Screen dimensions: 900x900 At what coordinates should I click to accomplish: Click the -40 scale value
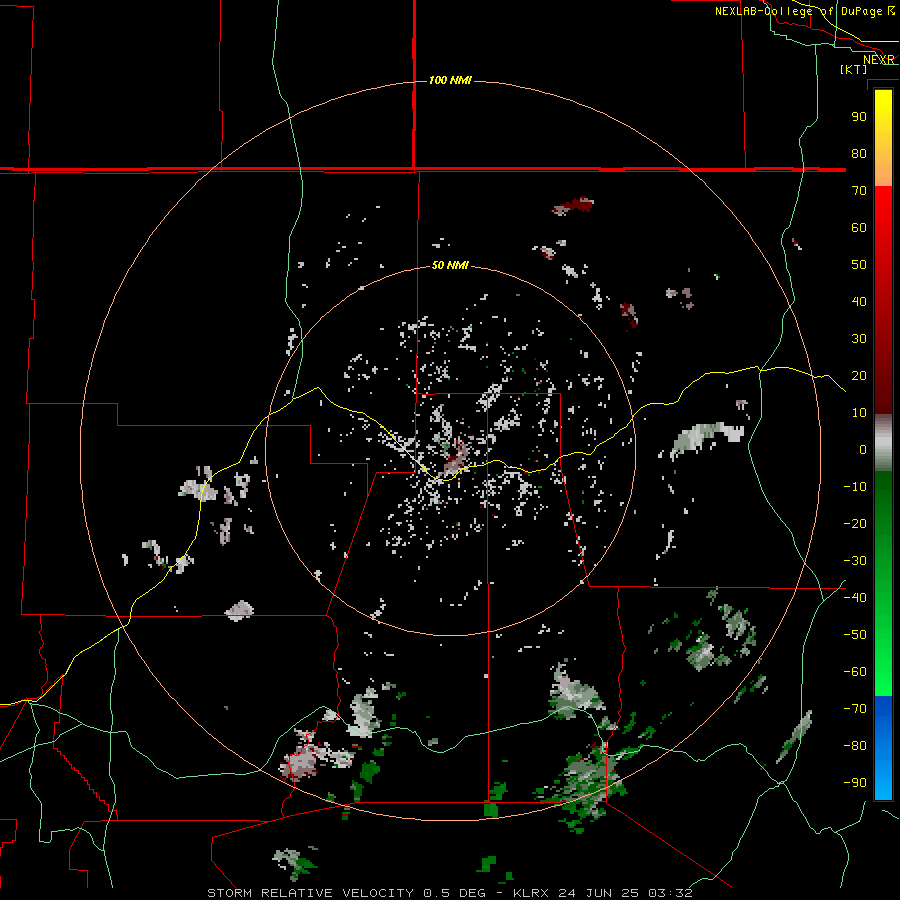coord(855,598)
